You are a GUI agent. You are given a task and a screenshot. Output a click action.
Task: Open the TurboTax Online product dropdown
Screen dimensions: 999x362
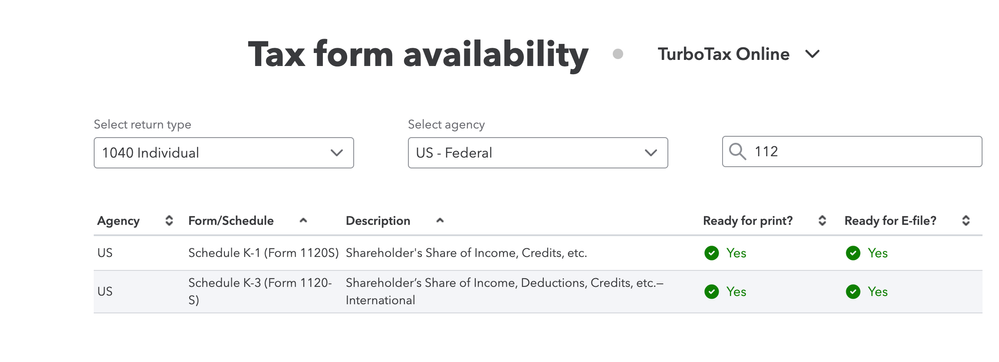(x=738, y=54)
